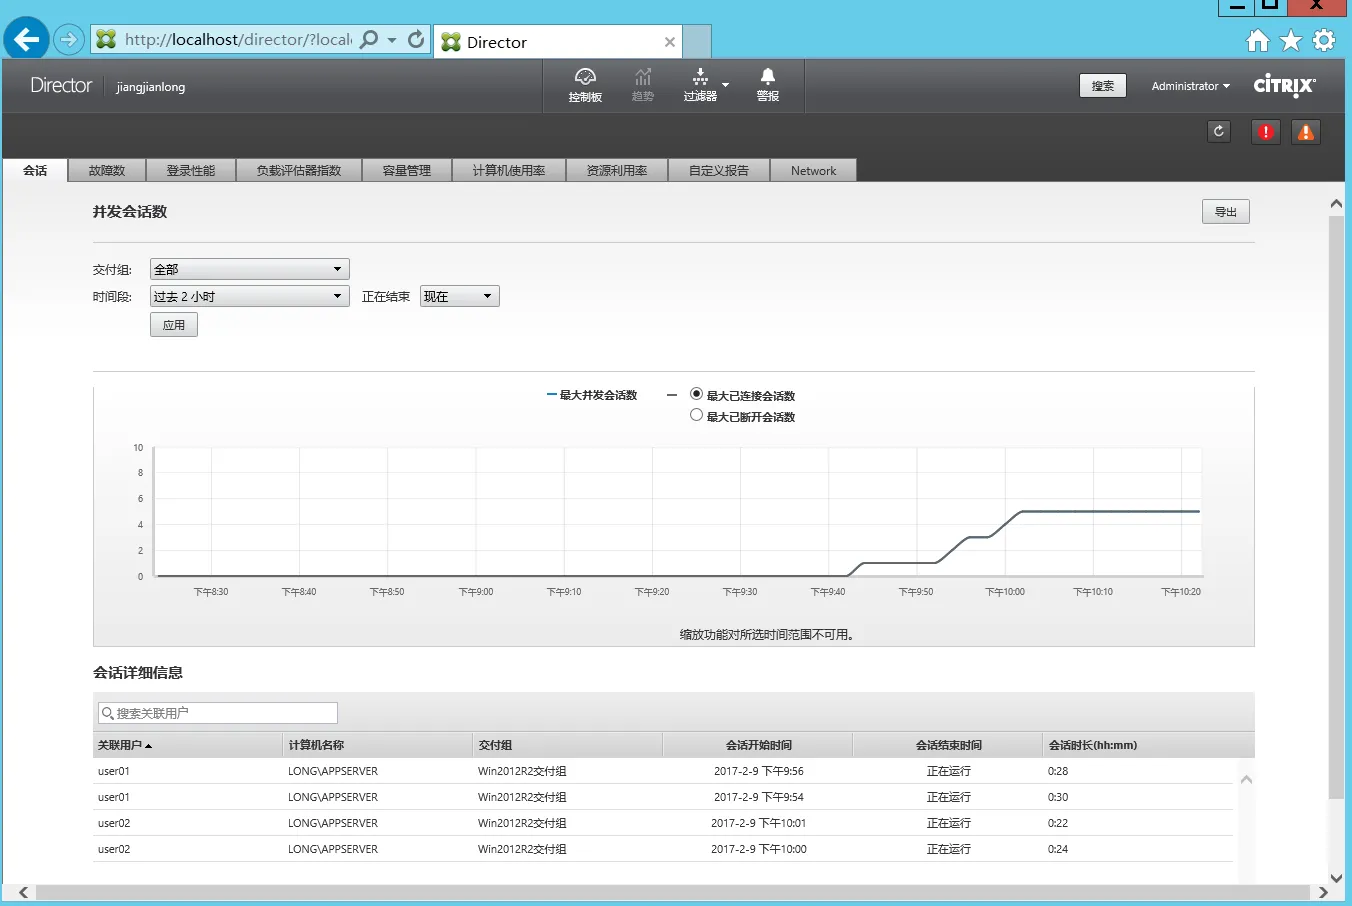Click the 0:28 session duration cell
Screen dimensions: 1352x906
coord(1058,771)
